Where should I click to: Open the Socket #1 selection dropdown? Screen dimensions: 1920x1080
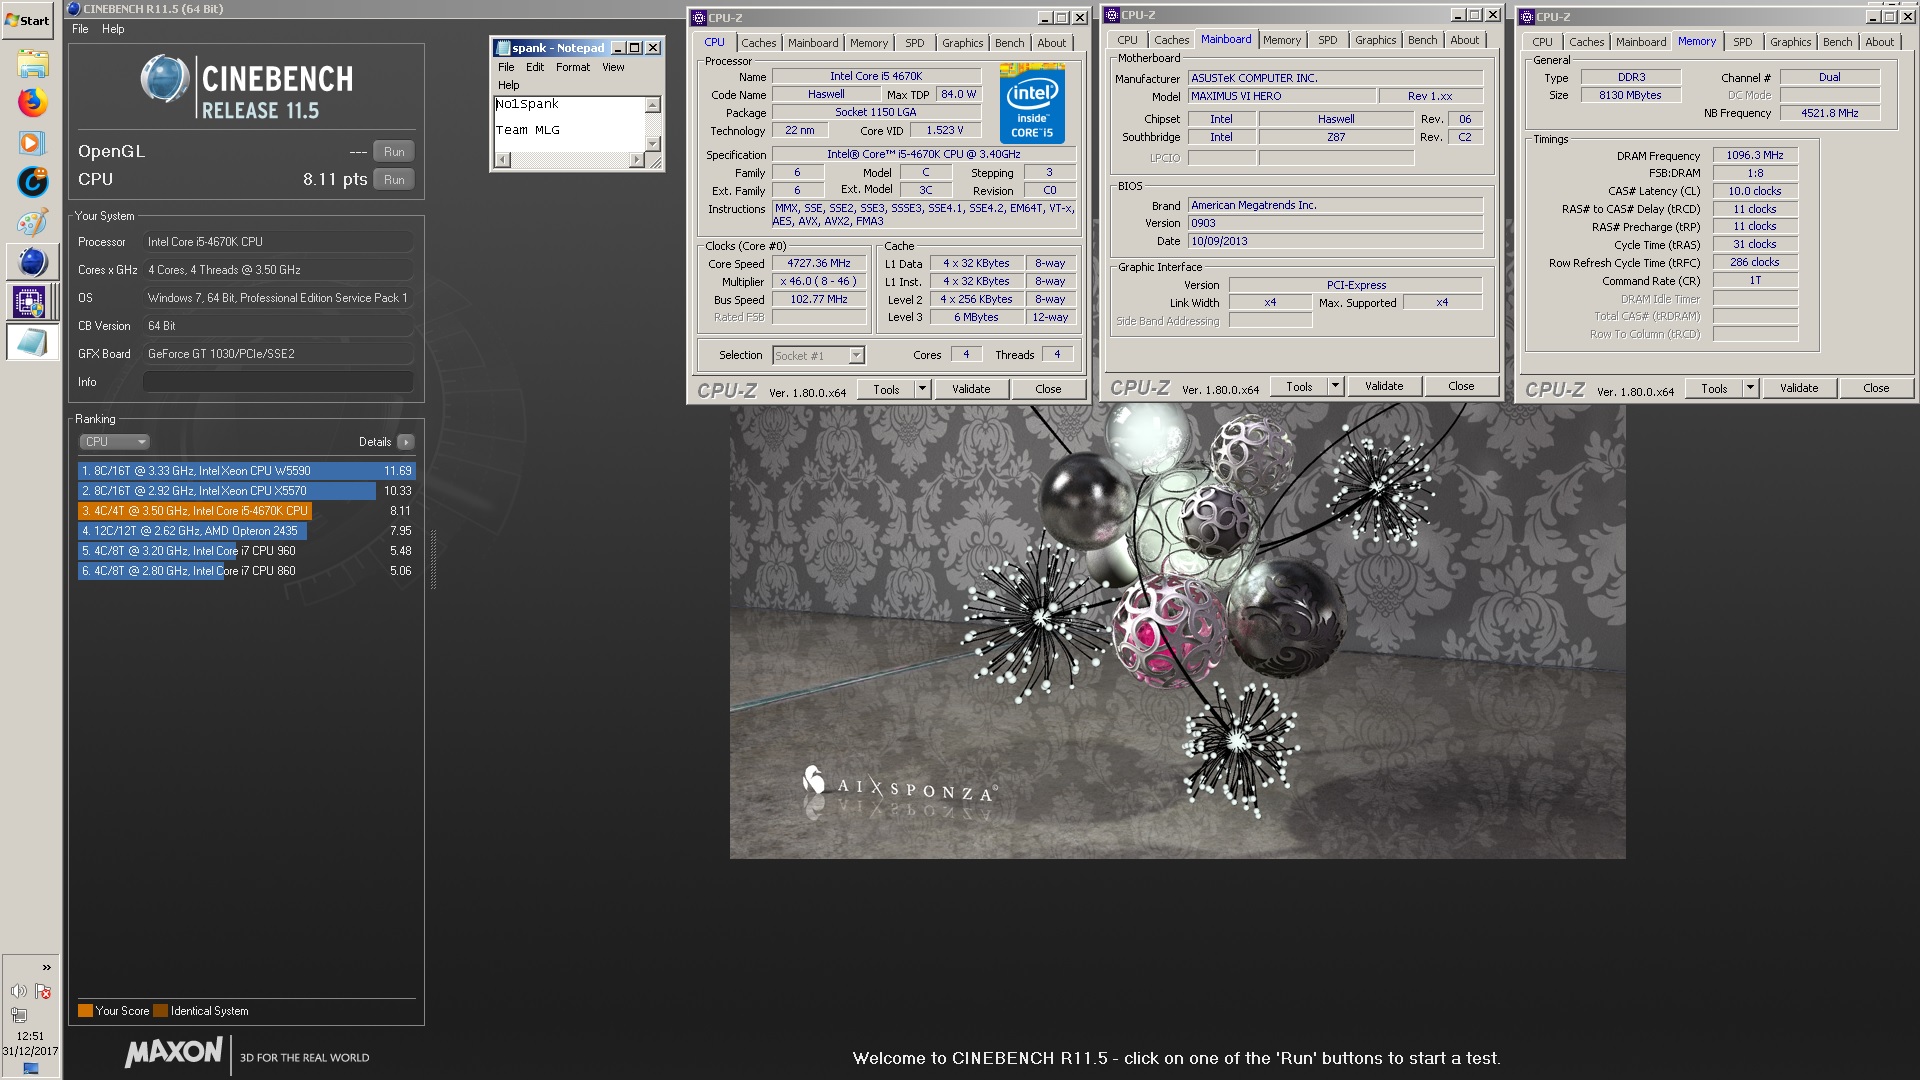[x=818, y=355]
